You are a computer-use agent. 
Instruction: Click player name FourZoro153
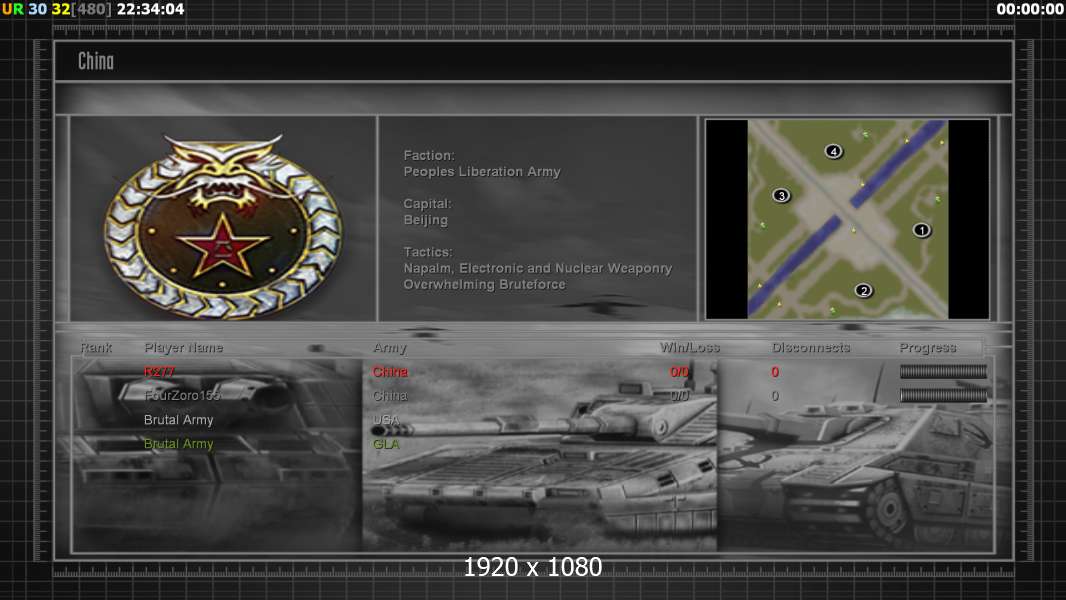tap(182, 395)
